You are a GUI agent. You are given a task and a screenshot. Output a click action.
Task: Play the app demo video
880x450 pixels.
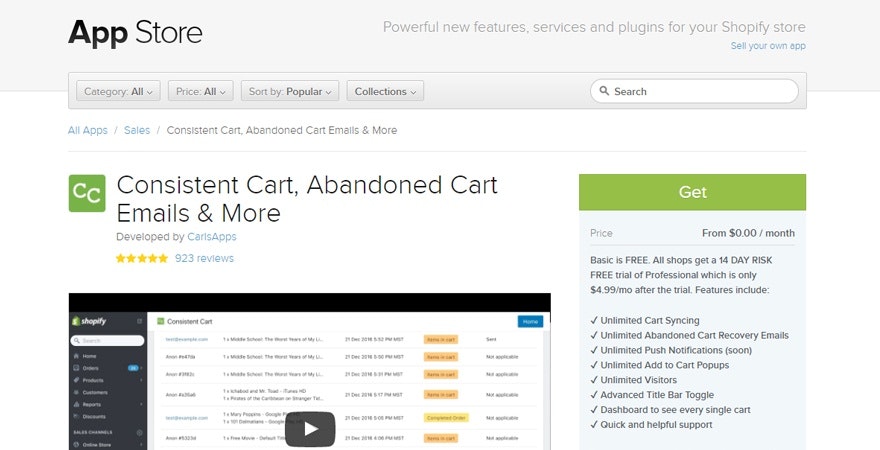[309, 428]
